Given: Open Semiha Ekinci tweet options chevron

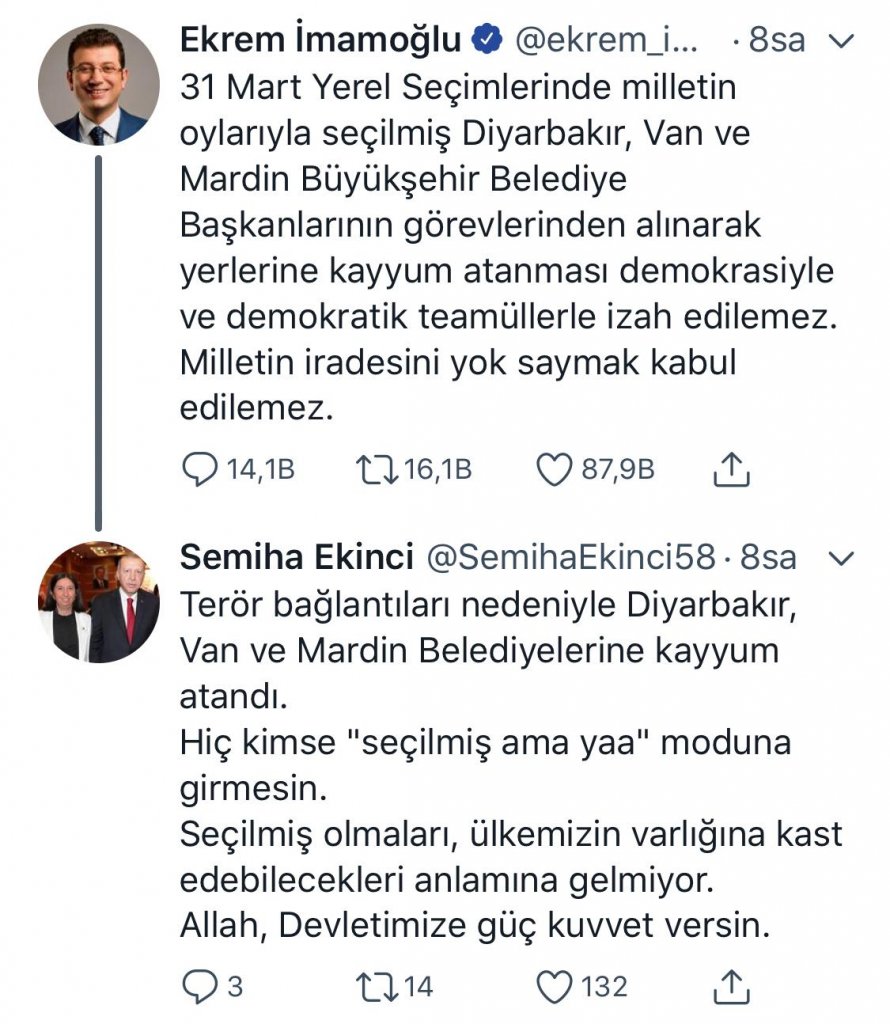Looking at the screenshot, I should tap(843, 558).
